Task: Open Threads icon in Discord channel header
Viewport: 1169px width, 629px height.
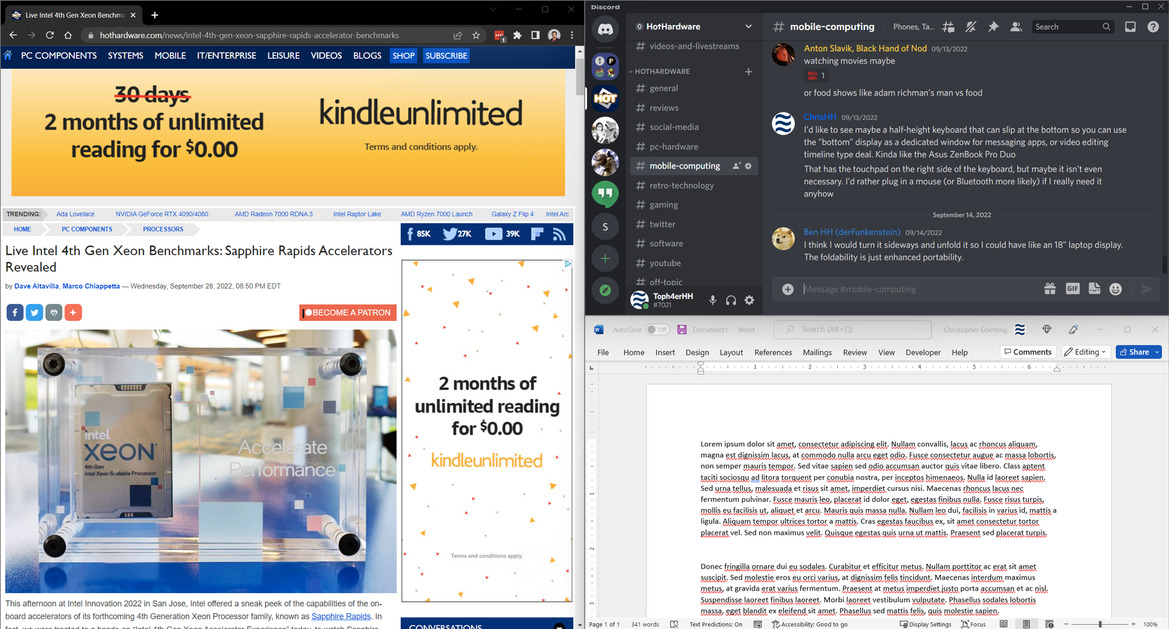Action: pos(948,27)
